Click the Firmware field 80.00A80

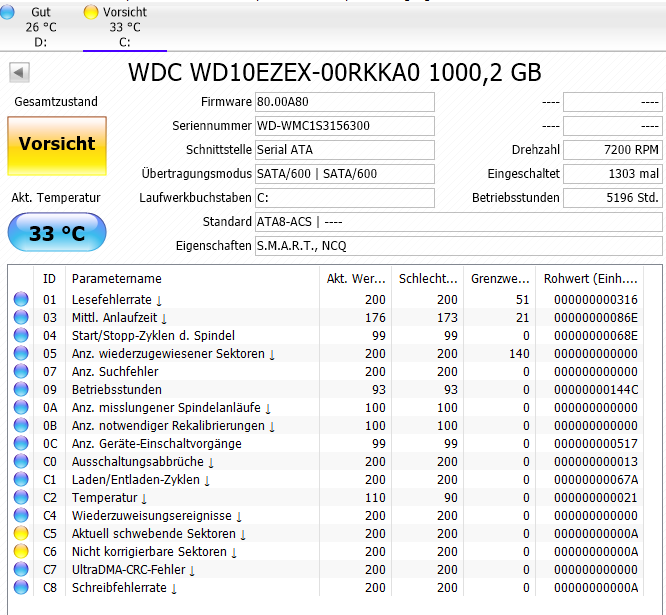pyautogui.click(x=344, y=102)
